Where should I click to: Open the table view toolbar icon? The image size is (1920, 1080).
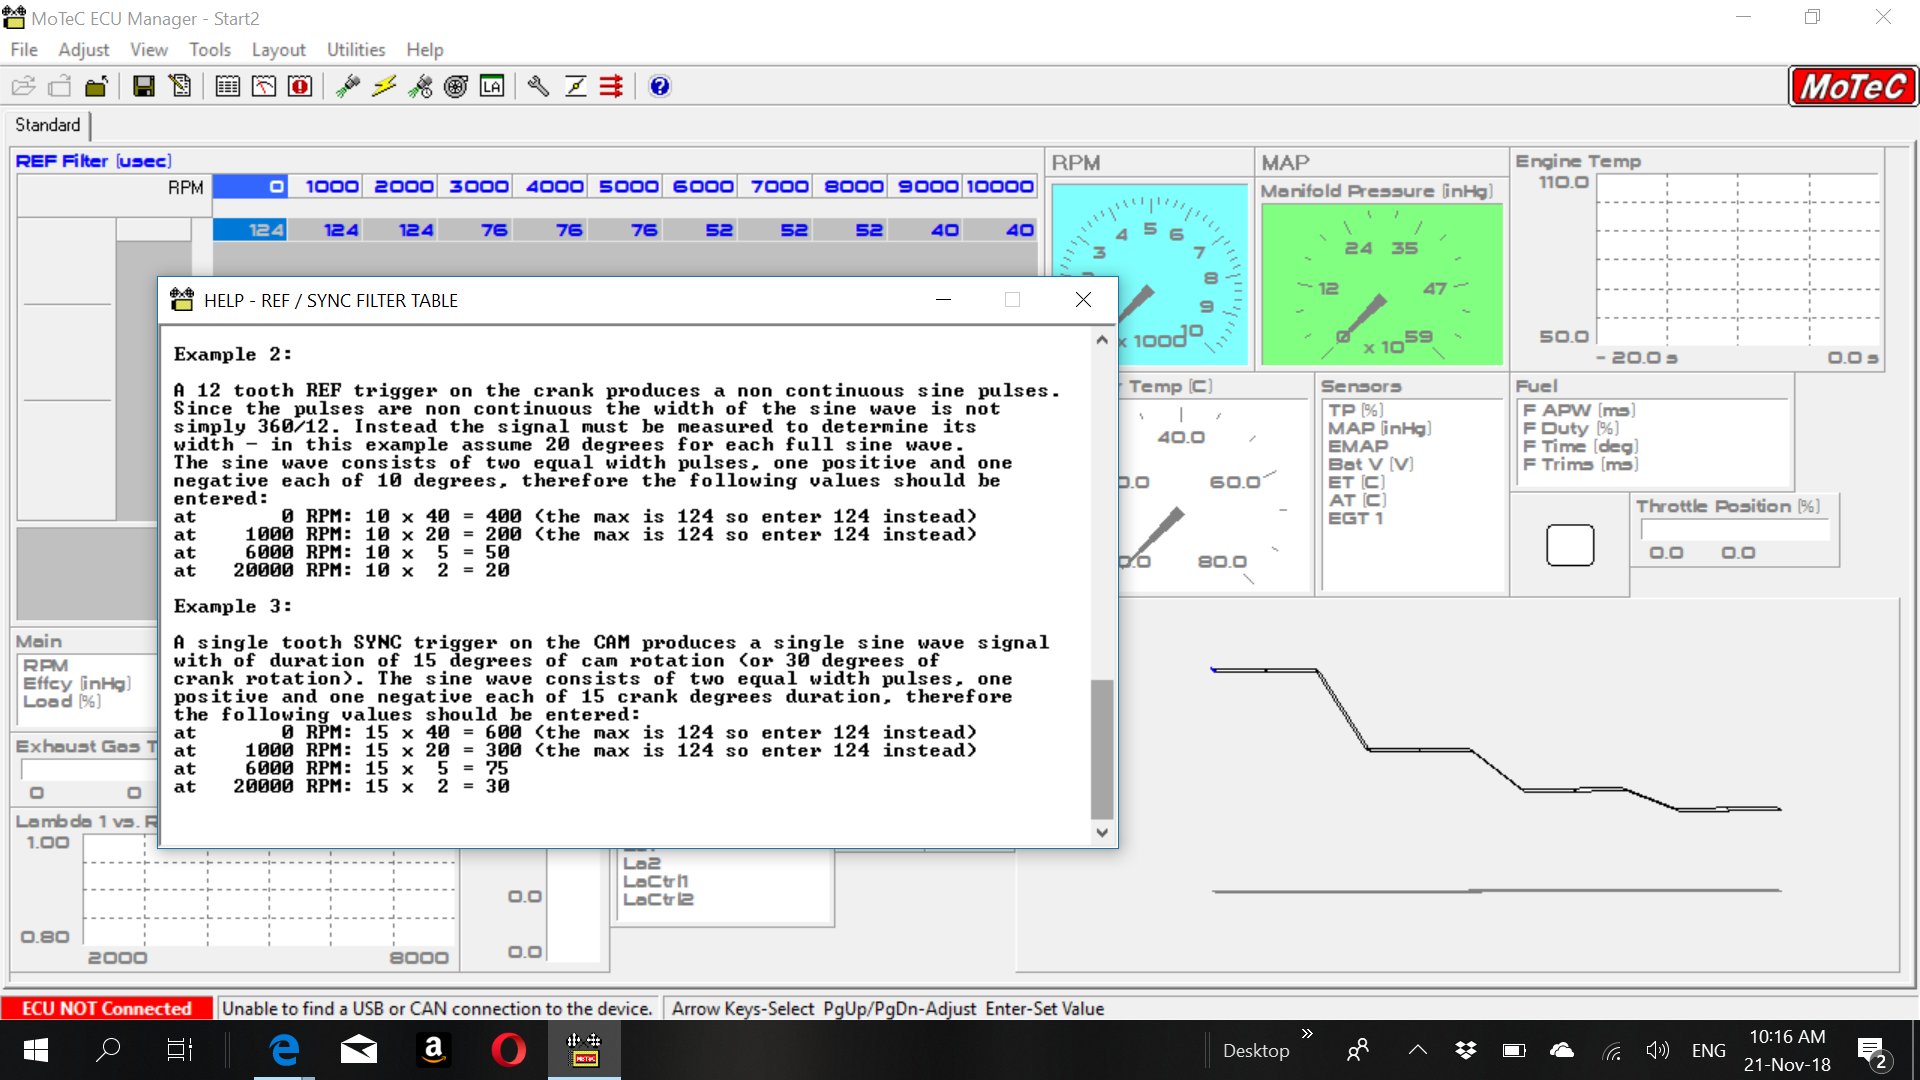tap(228, 86)
